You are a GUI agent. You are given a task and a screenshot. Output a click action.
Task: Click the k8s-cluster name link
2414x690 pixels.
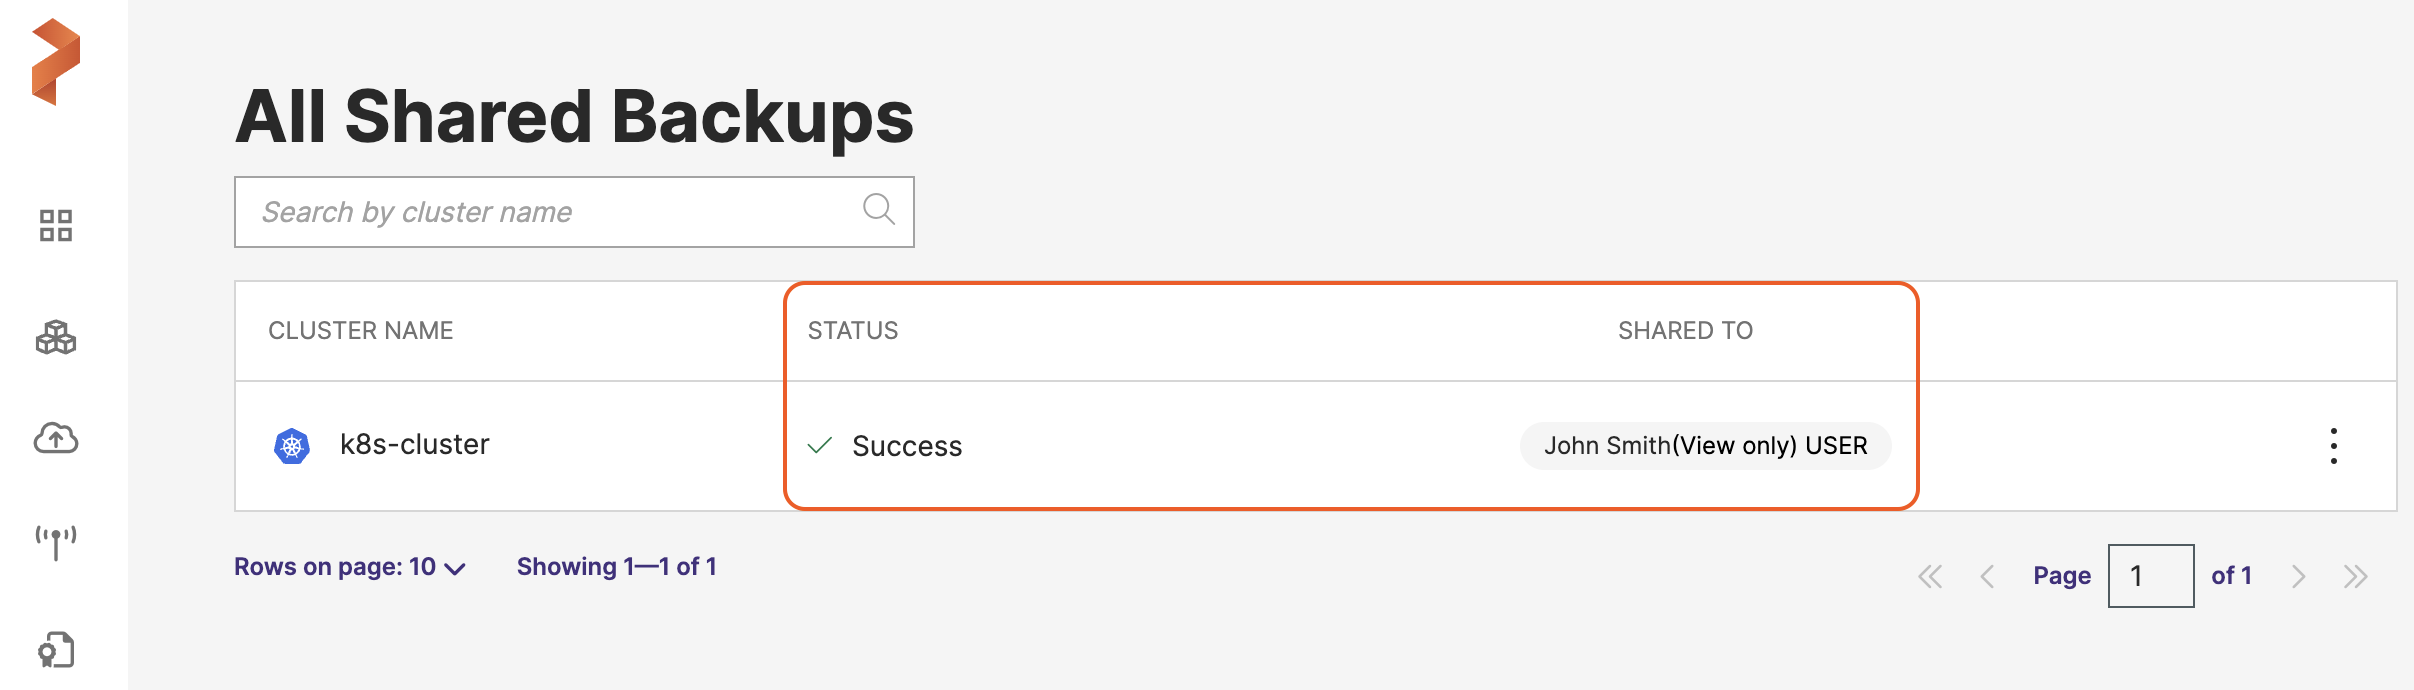(414, 445)
